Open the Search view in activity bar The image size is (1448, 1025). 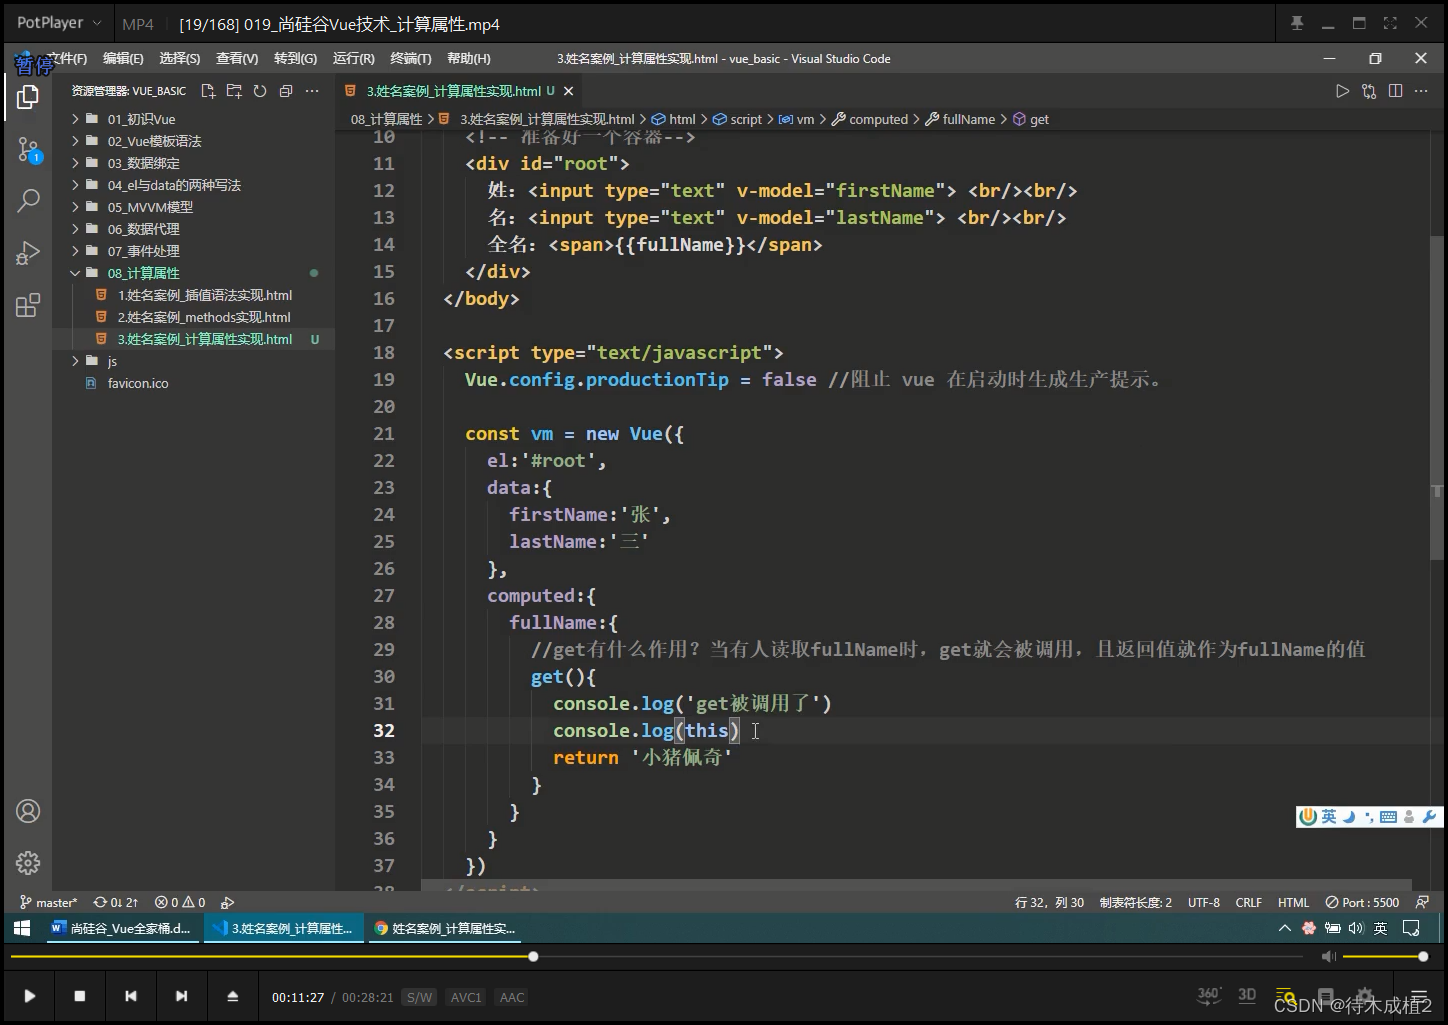28,201
